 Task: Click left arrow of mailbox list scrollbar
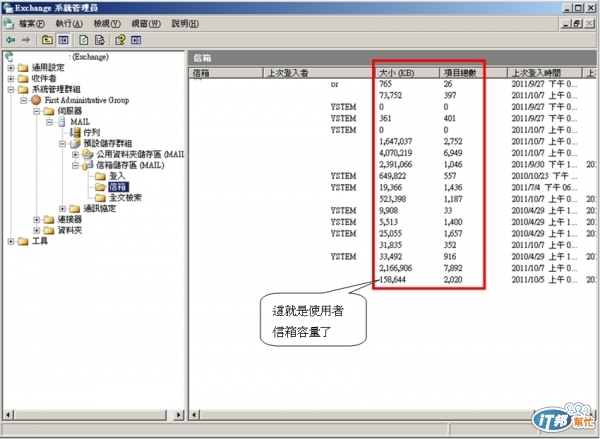click(x=194, y=415)
